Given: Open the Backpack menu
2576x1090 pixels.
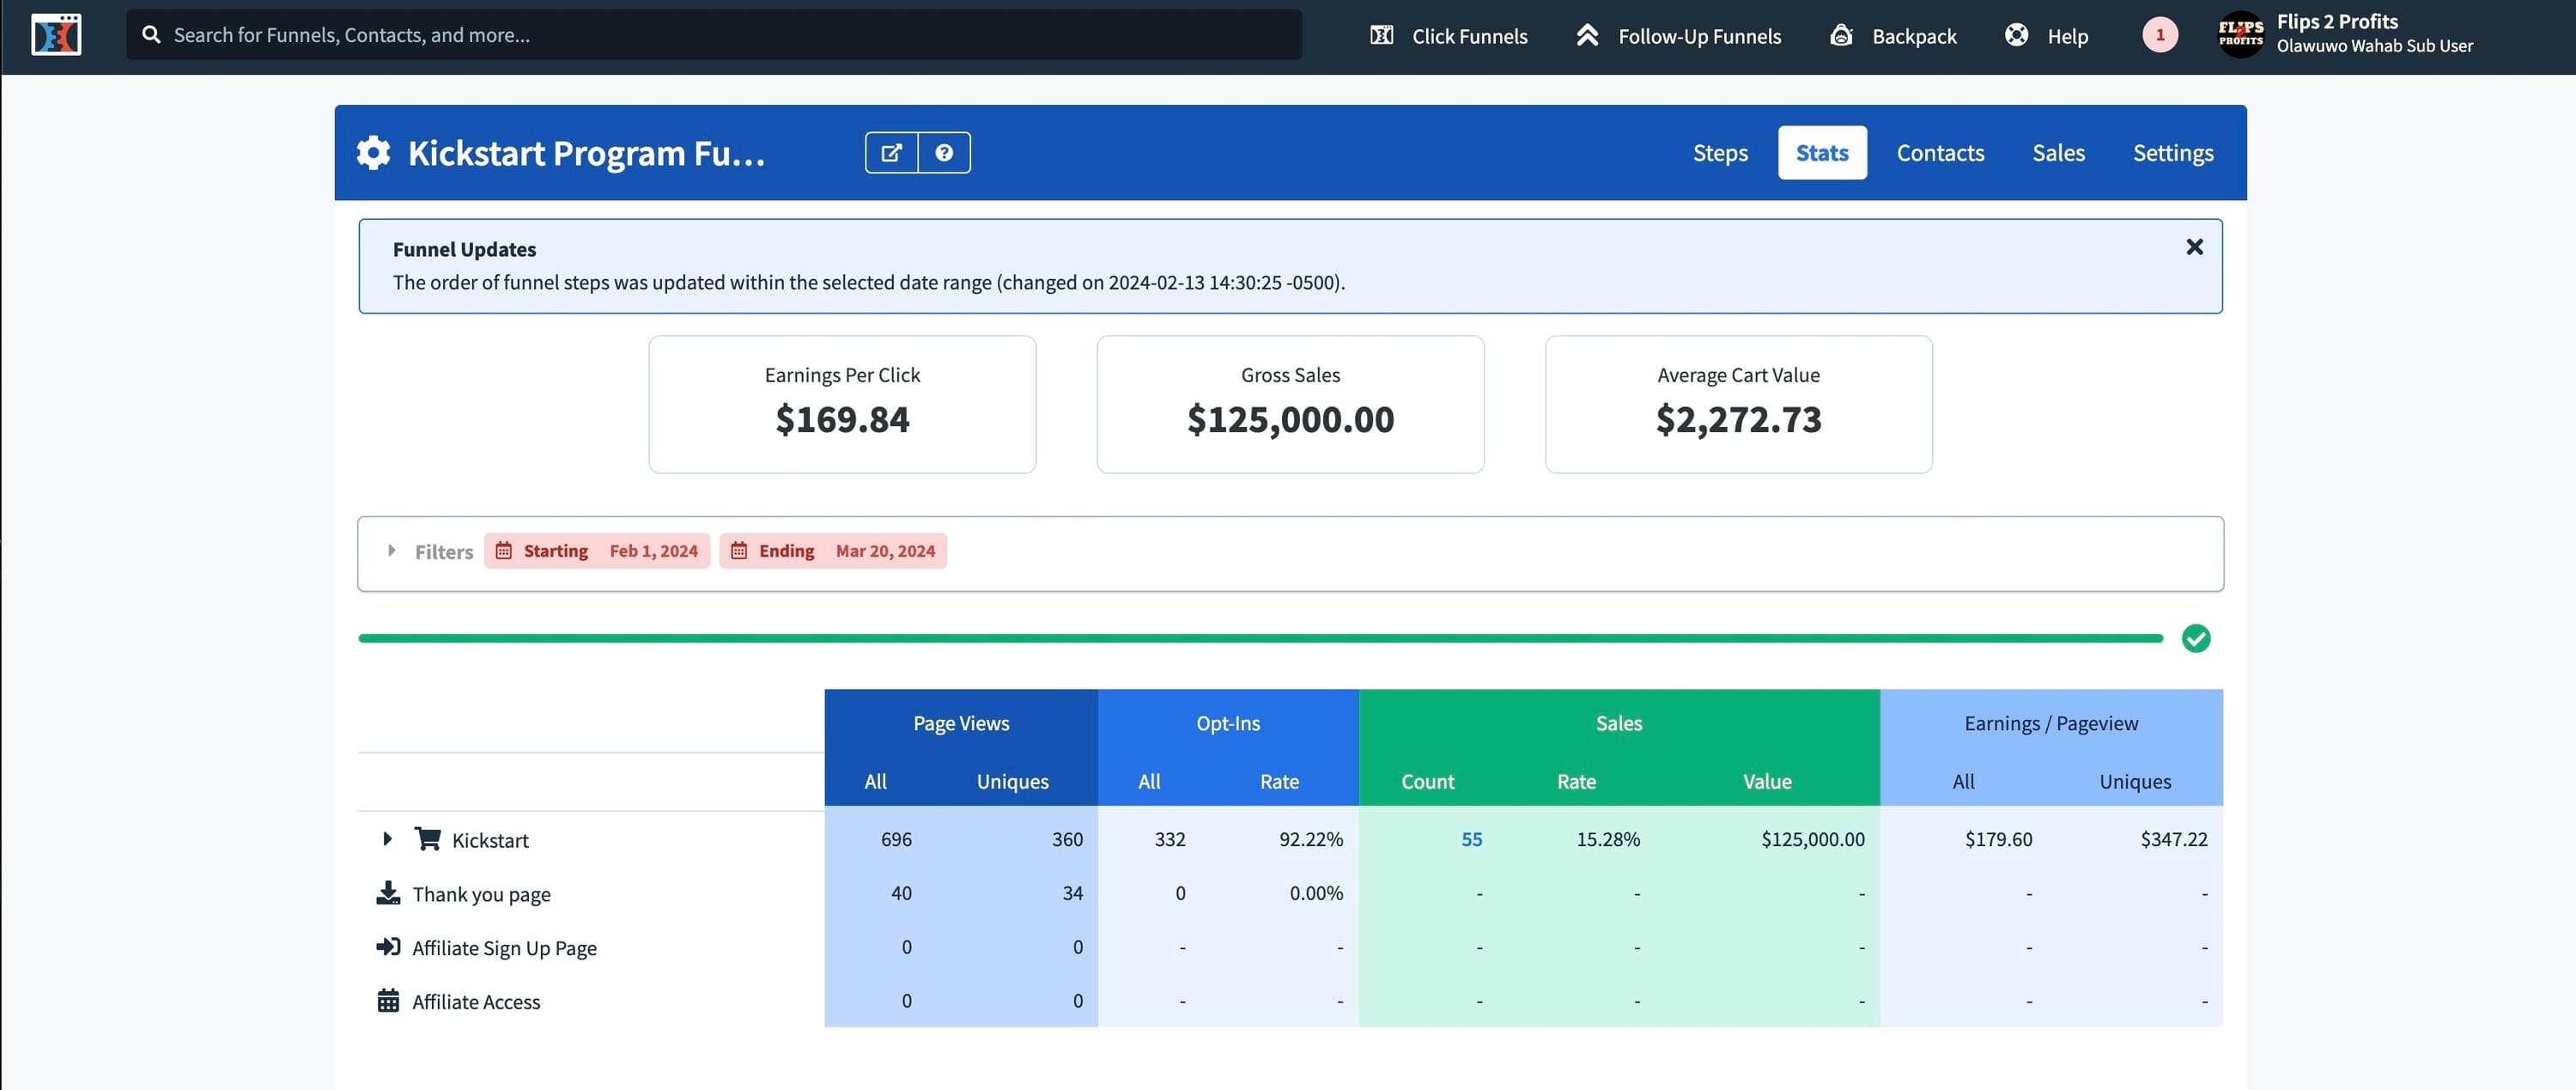Looking at the screenshot, I should [1893, 36].
